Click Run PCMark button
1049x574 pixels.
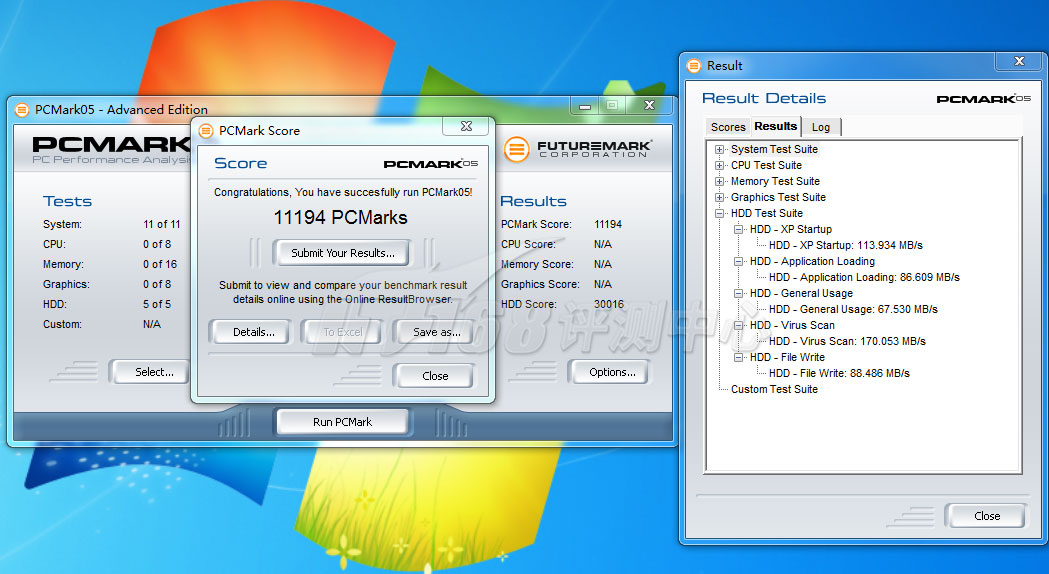pyautogui.click(x=343, y=422)
